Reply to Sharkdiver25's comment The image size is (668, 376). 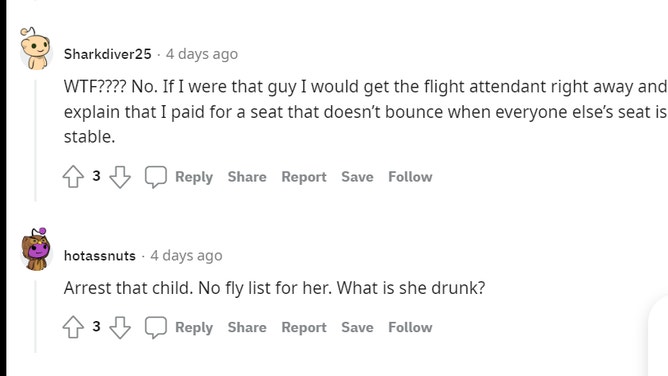pyautogui.click(x=194, y=177)
